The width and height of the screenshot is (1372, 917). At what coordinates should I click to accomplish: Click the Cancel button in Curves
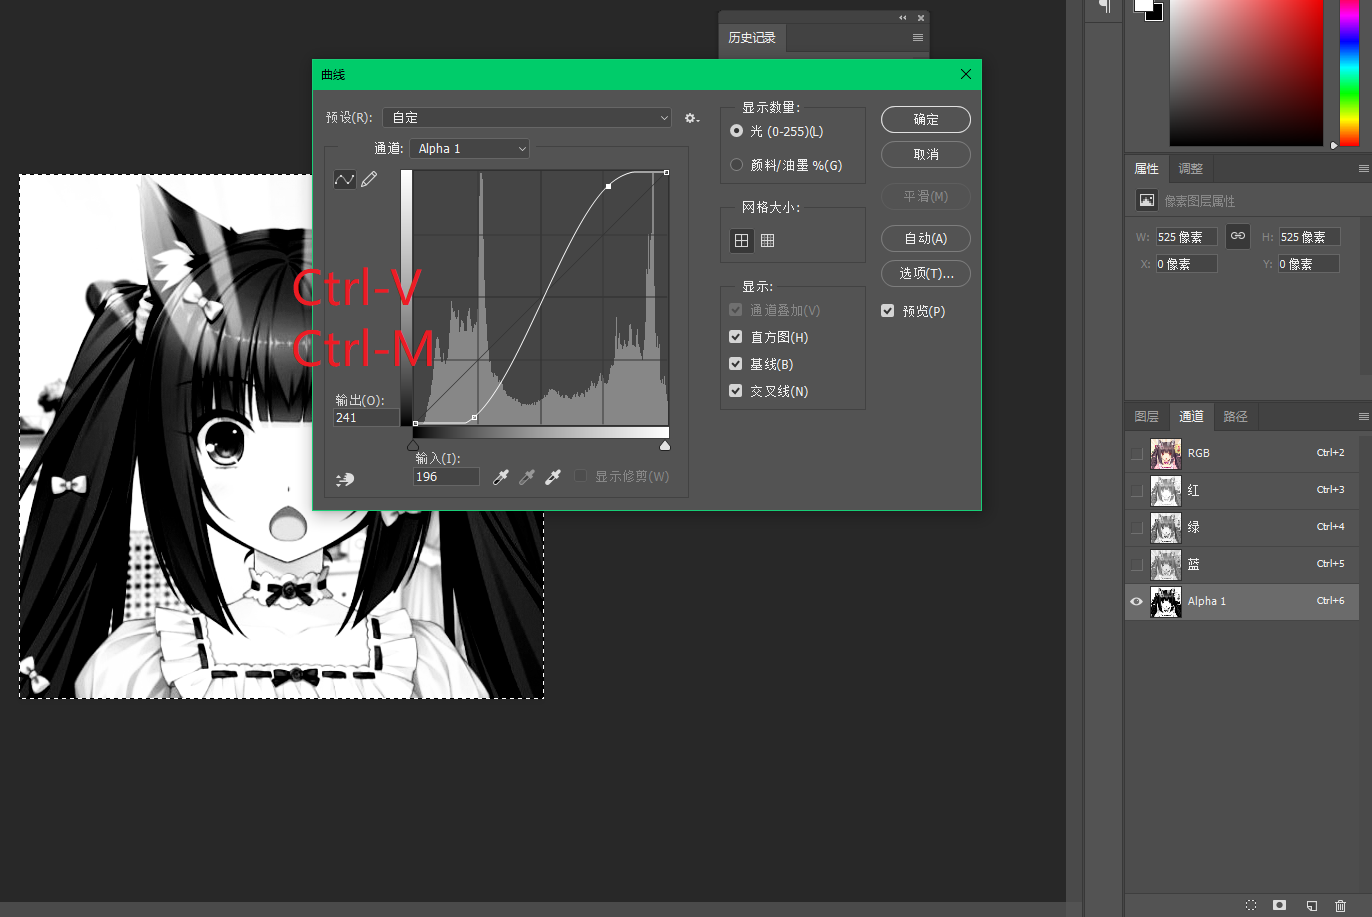[926, 154]
